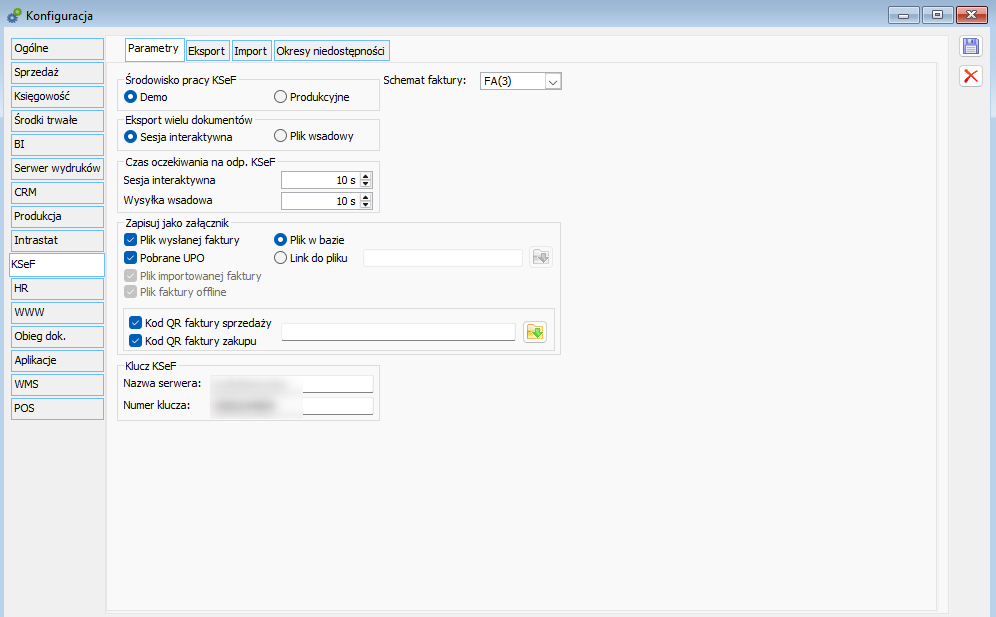Open the Serwer wydruków section
Viewport: 996px width, 617px height.
point(57,168)
